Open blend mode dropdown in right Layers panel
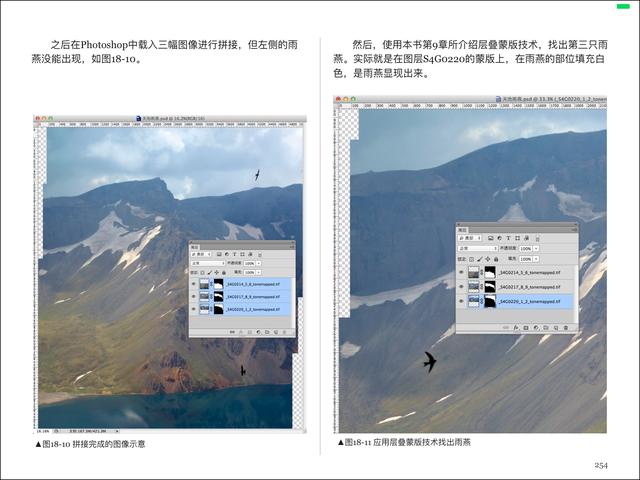 [x=476, y=247]
